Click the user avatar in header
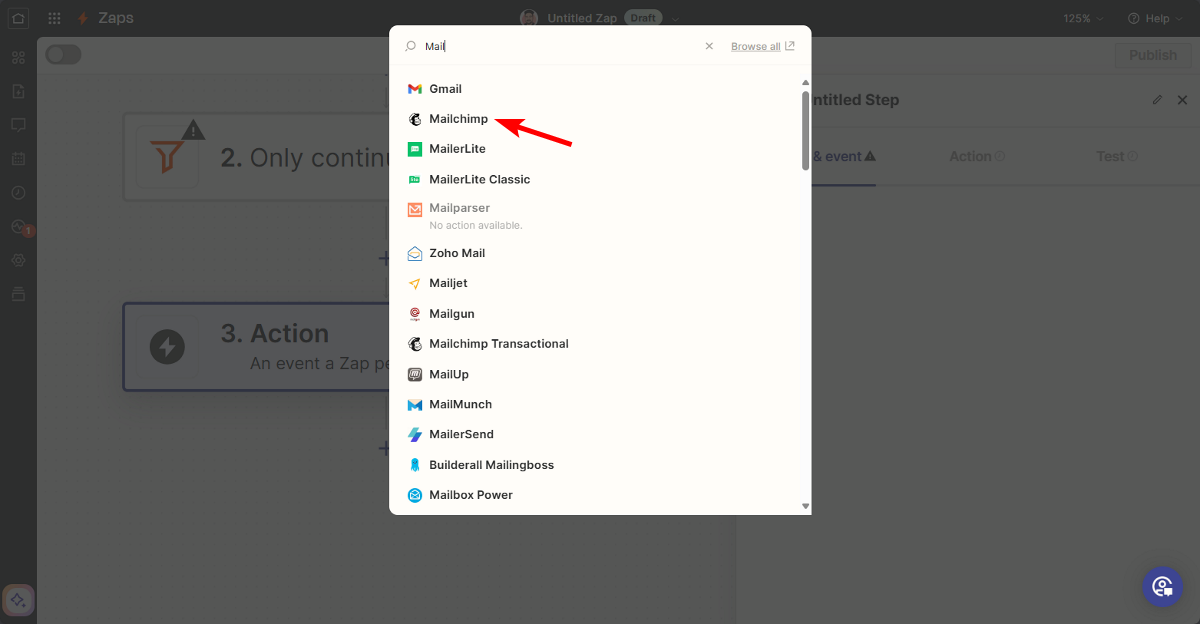The image size is (1200, 624). tap(529, 18)
